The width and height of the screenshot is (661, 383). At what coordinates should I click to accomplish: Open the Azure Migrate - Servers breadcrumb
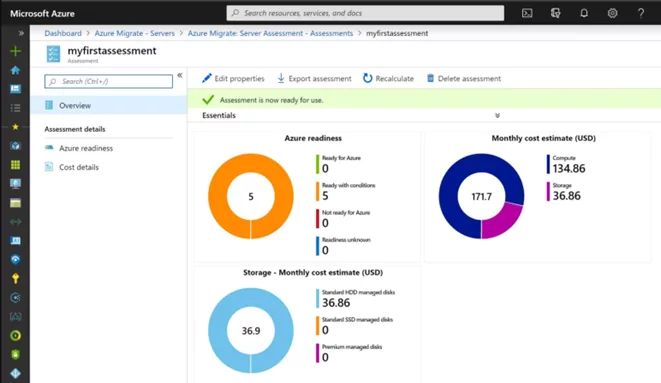click(134, 33)
